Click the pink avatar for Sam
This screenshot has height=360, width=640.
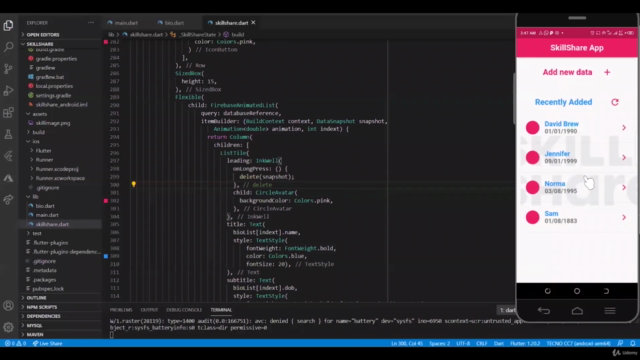532,217
